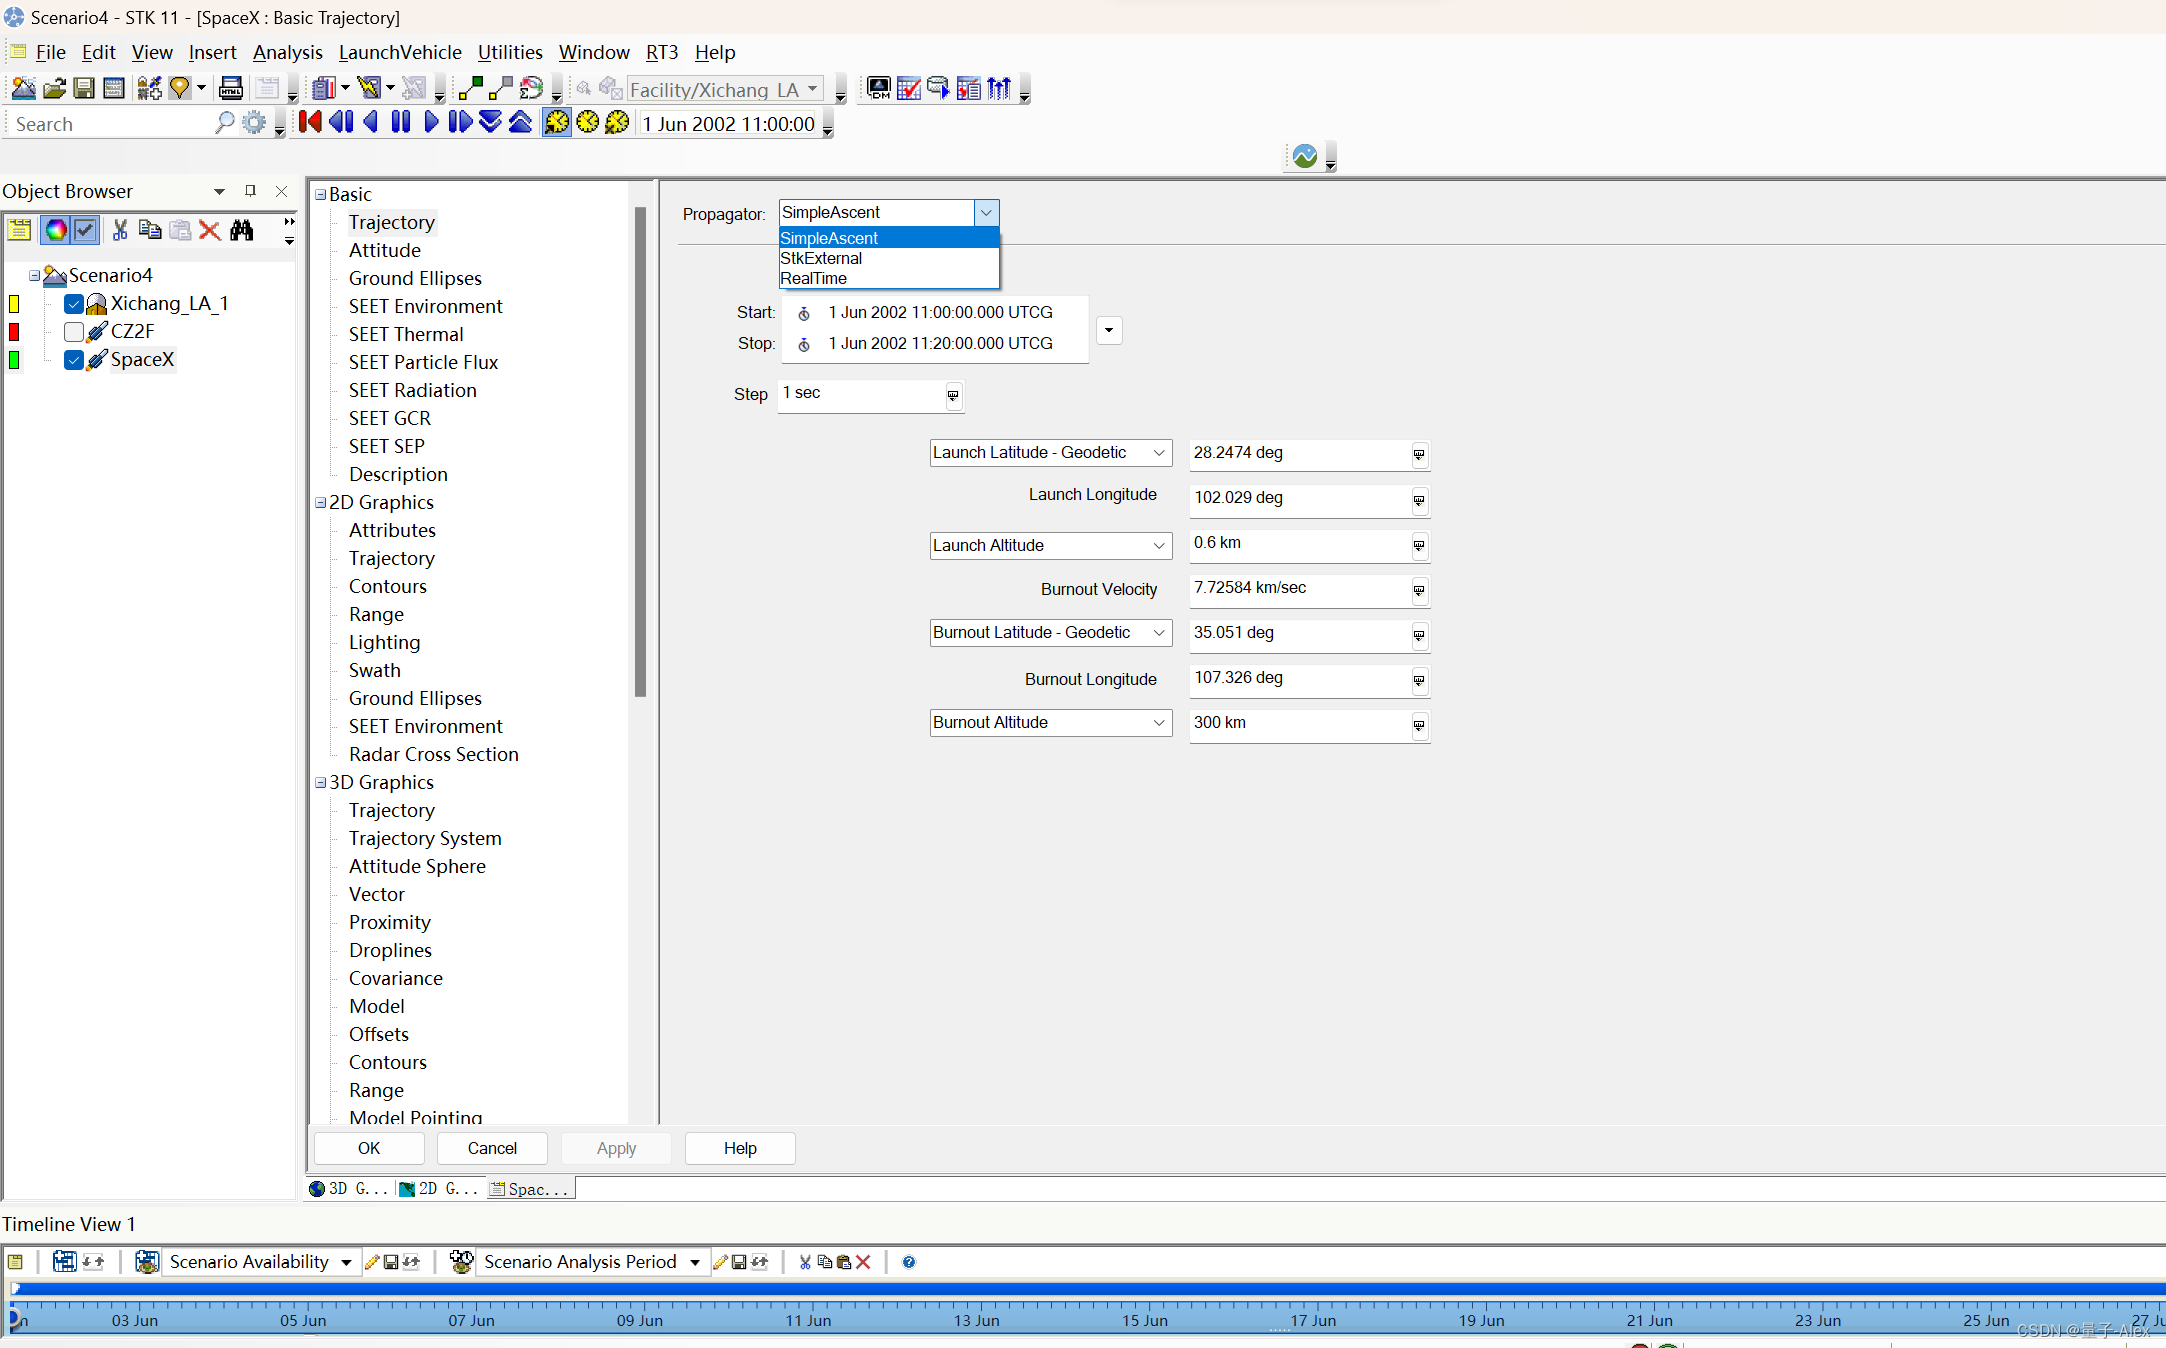Viewport: 2166px width, 1348px height.
Task: Click the binoculars find icon
Action: (x=241, y=230)
